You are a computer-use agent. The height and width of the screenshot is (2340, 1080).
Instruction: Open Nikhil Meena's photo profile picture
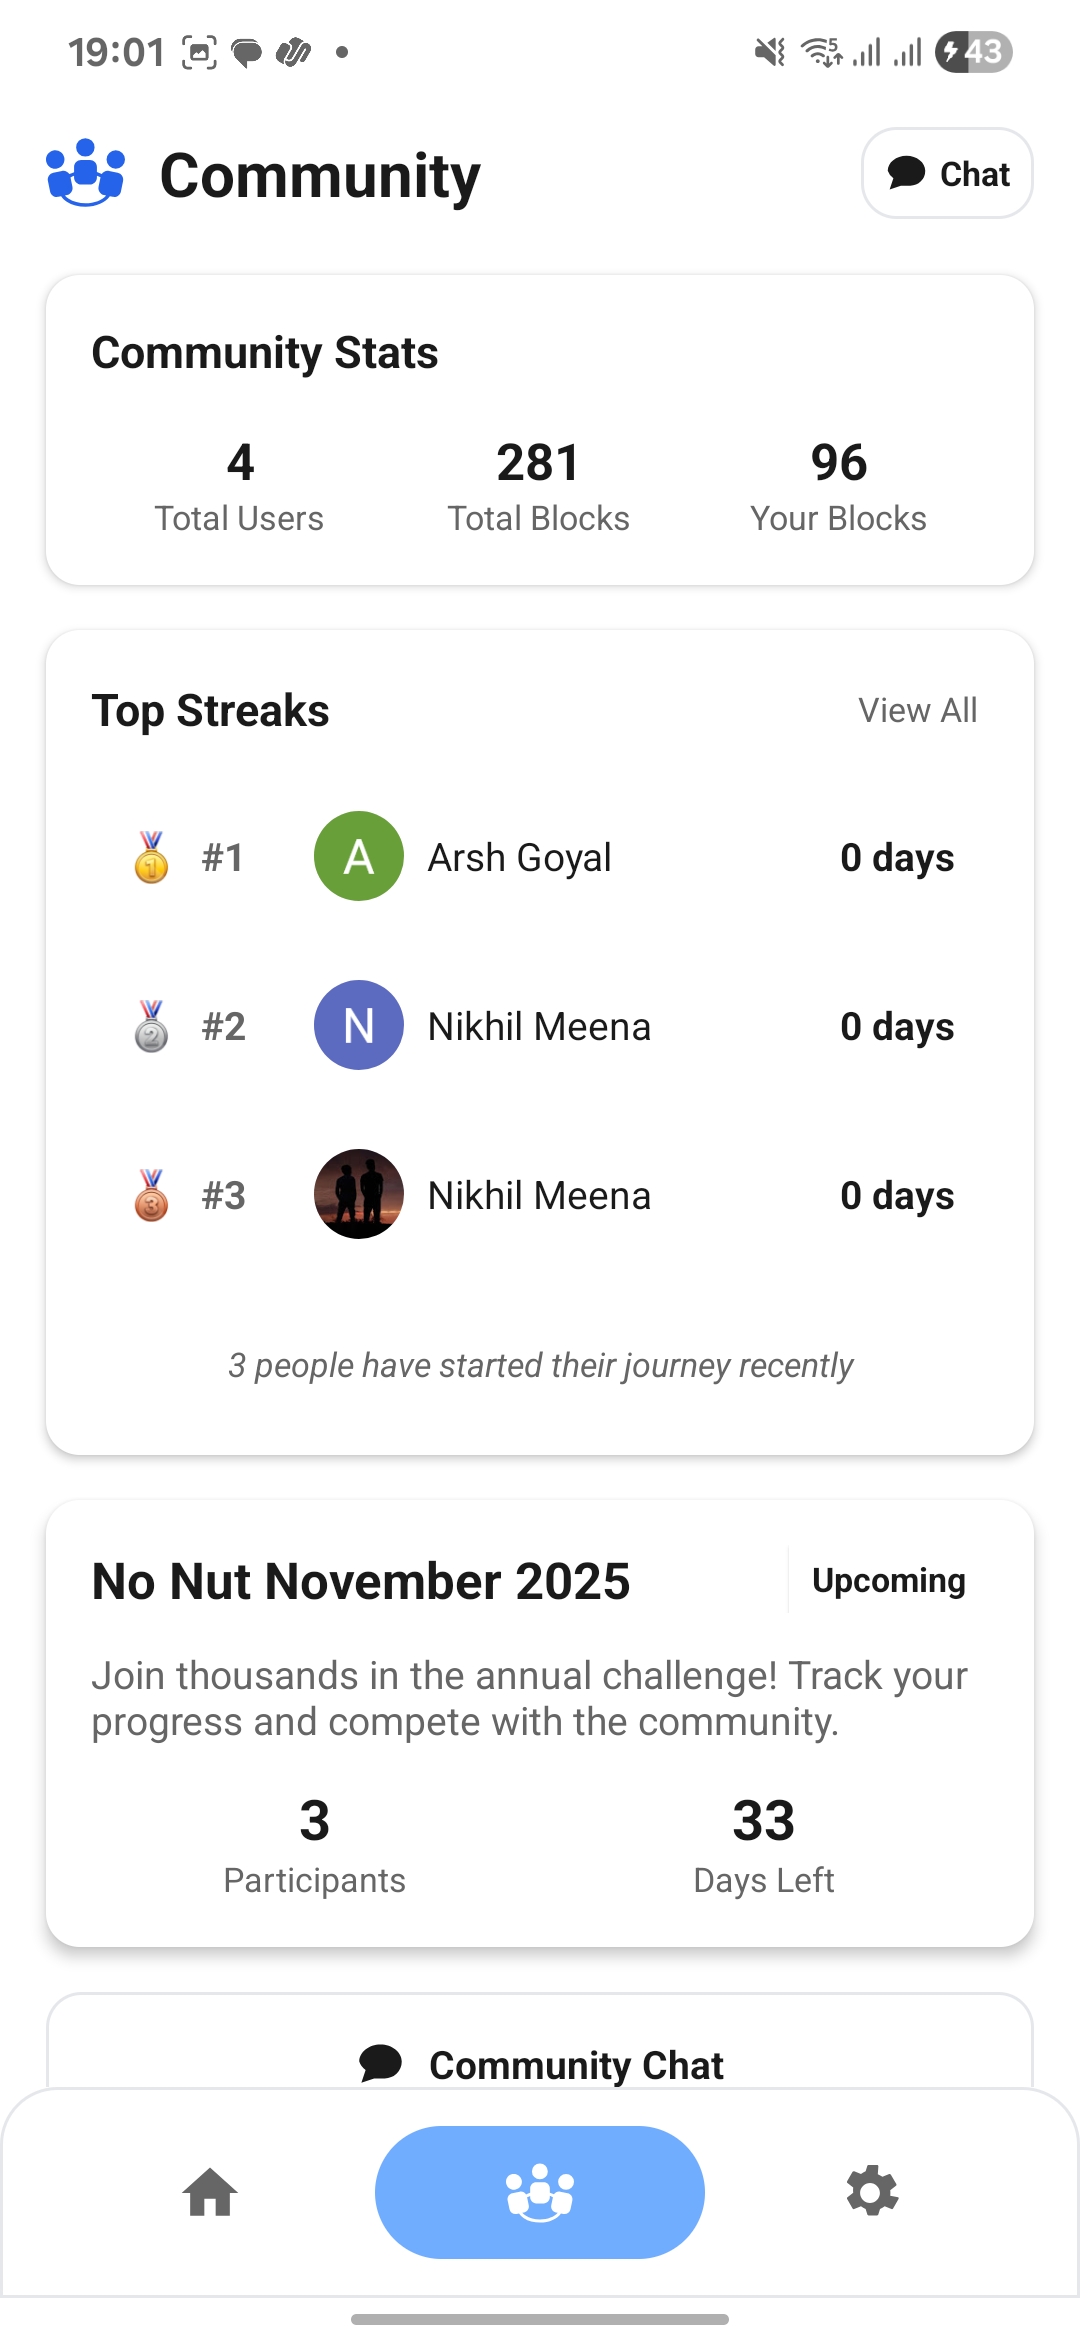click(x=359, y=1194)
